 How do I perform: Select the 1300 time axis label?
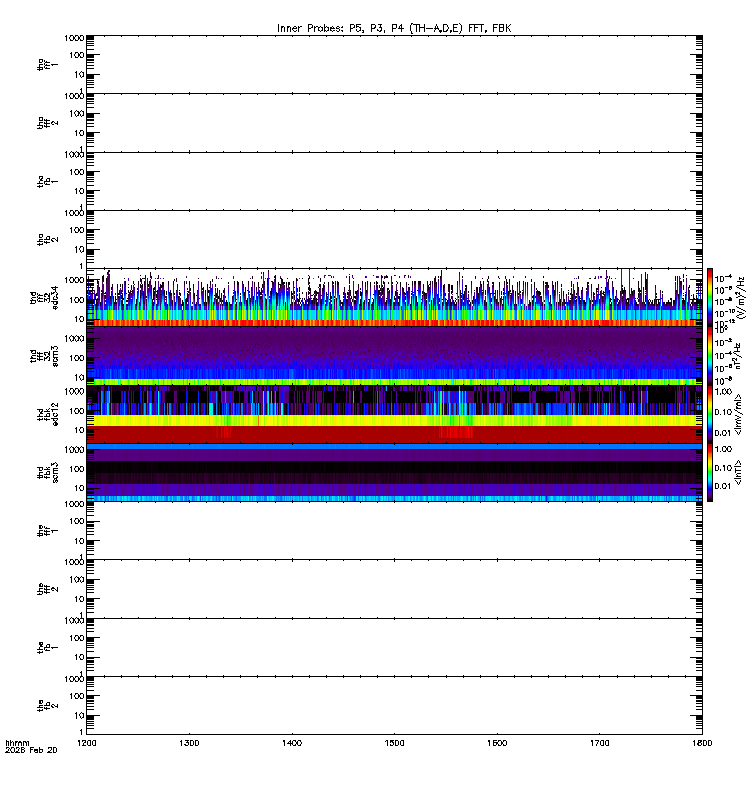[189, 743]
